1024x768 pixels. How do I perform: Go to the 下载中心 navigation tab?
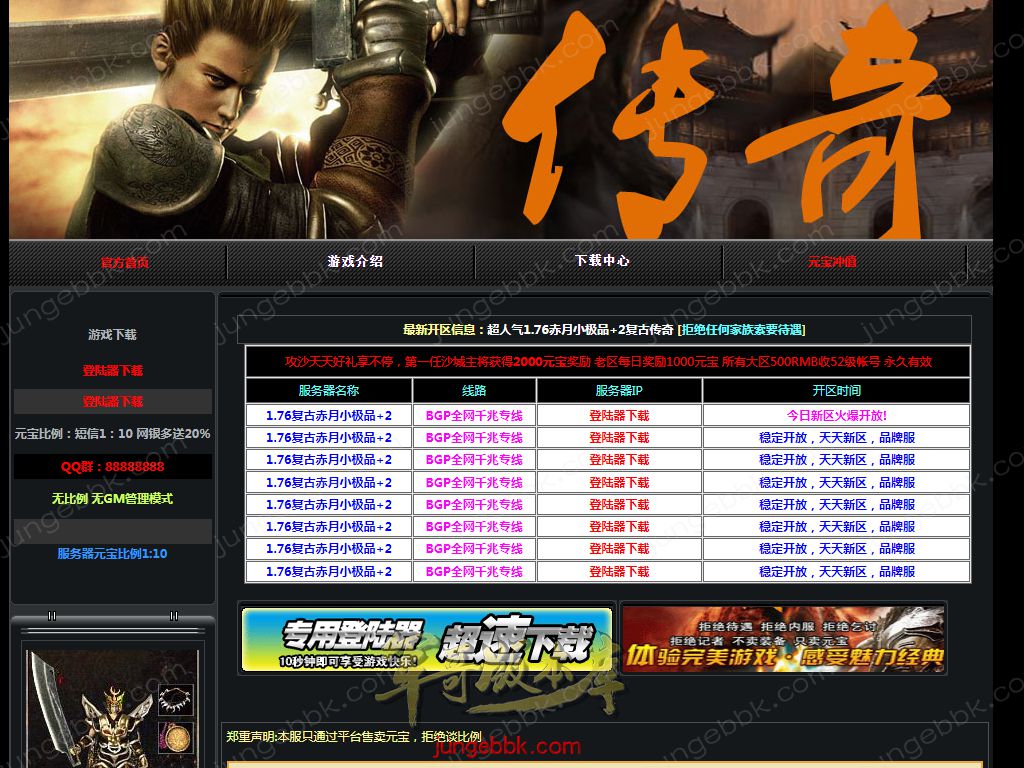(x=602, y=260)
